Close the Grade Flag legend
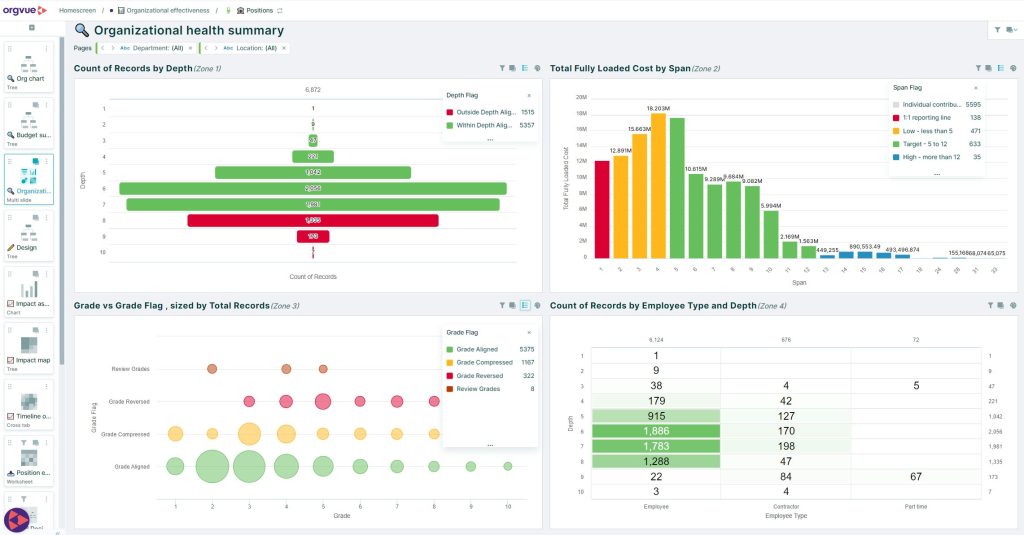 pyautogui.click(x=529, y=332)
